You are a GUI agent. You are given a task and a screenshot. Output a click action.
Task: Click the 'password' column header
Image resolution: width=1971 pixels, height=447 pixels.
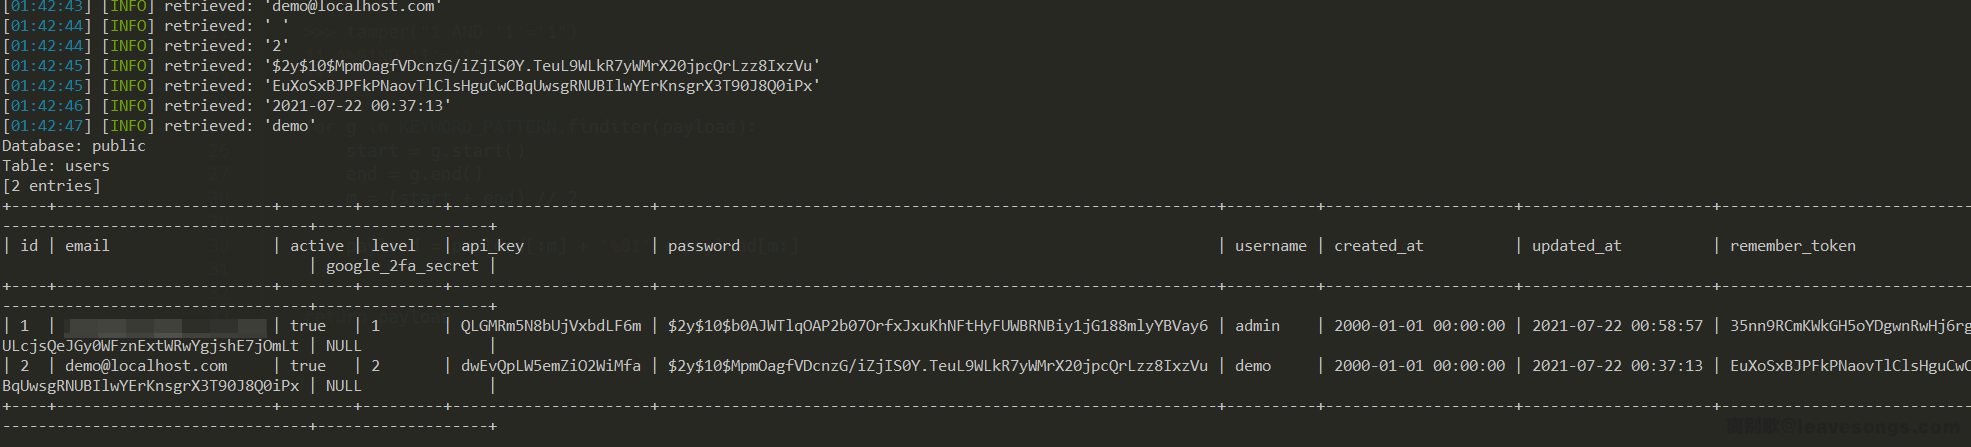704,246
